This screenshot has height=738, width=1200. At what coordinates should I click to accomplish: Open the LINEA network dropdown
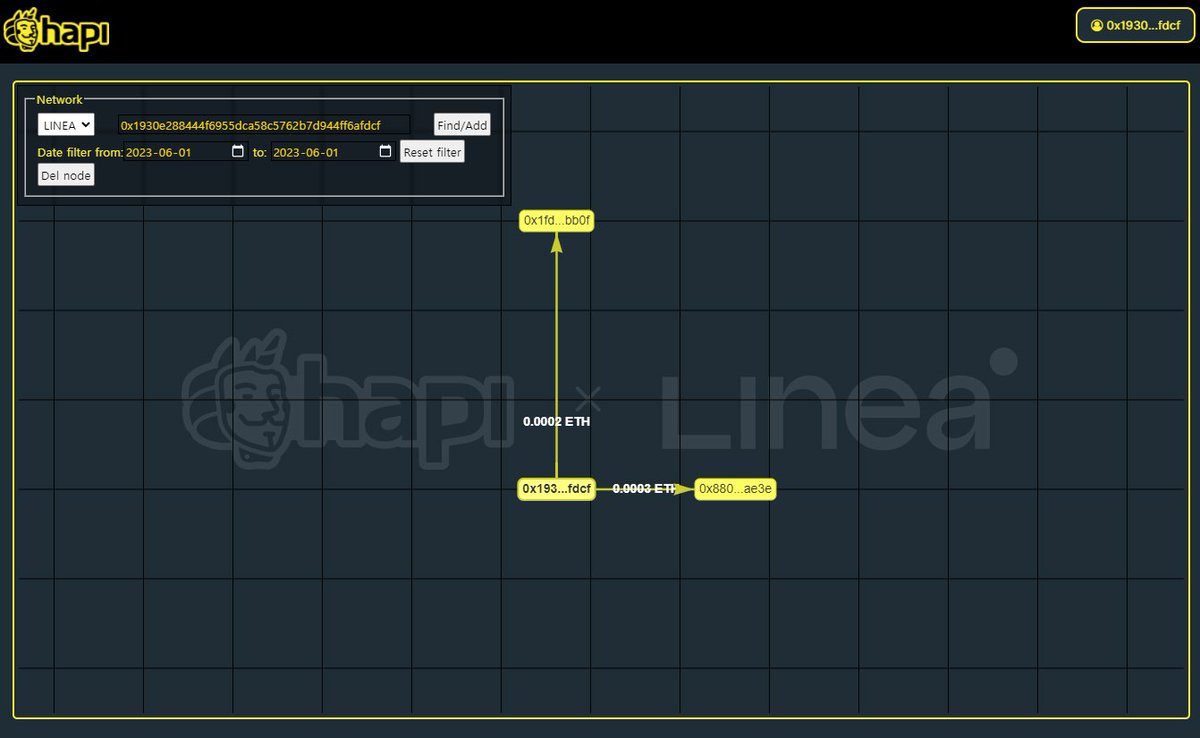(66, 124)
